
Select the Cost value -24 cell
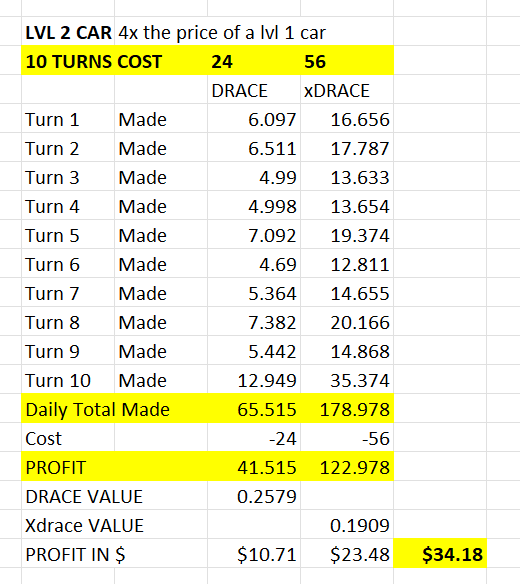(x=254, y=439)
